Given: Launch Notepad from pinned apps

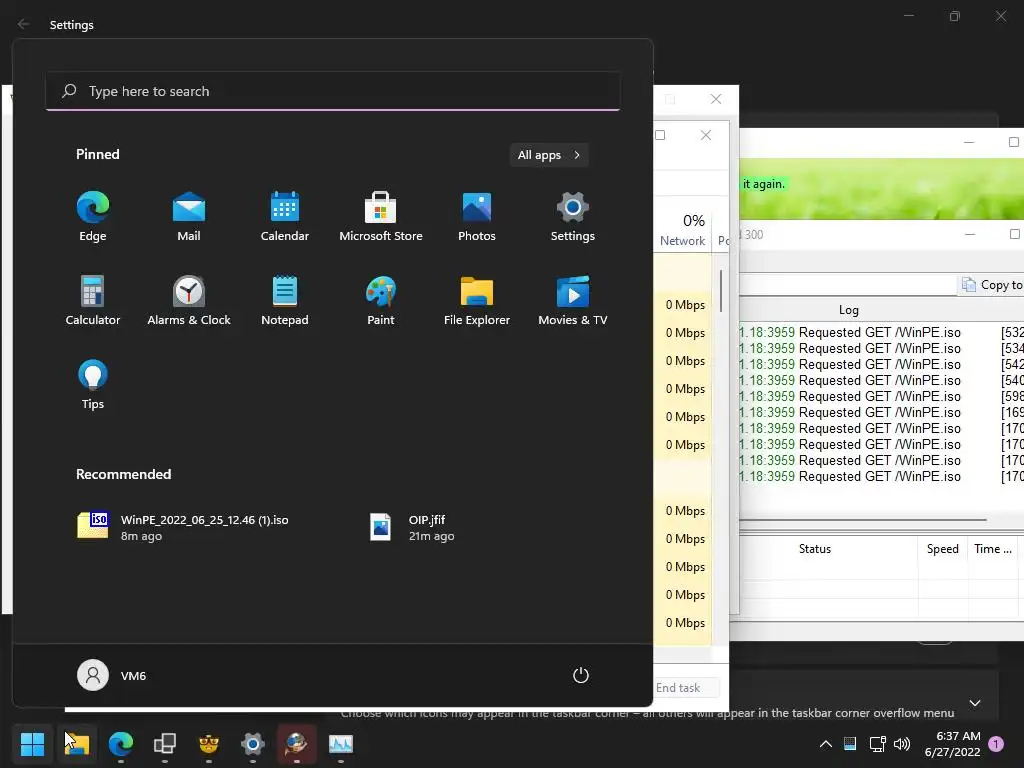Looking at the screenshot, I should pyautogui.click(x=285, y=300).
